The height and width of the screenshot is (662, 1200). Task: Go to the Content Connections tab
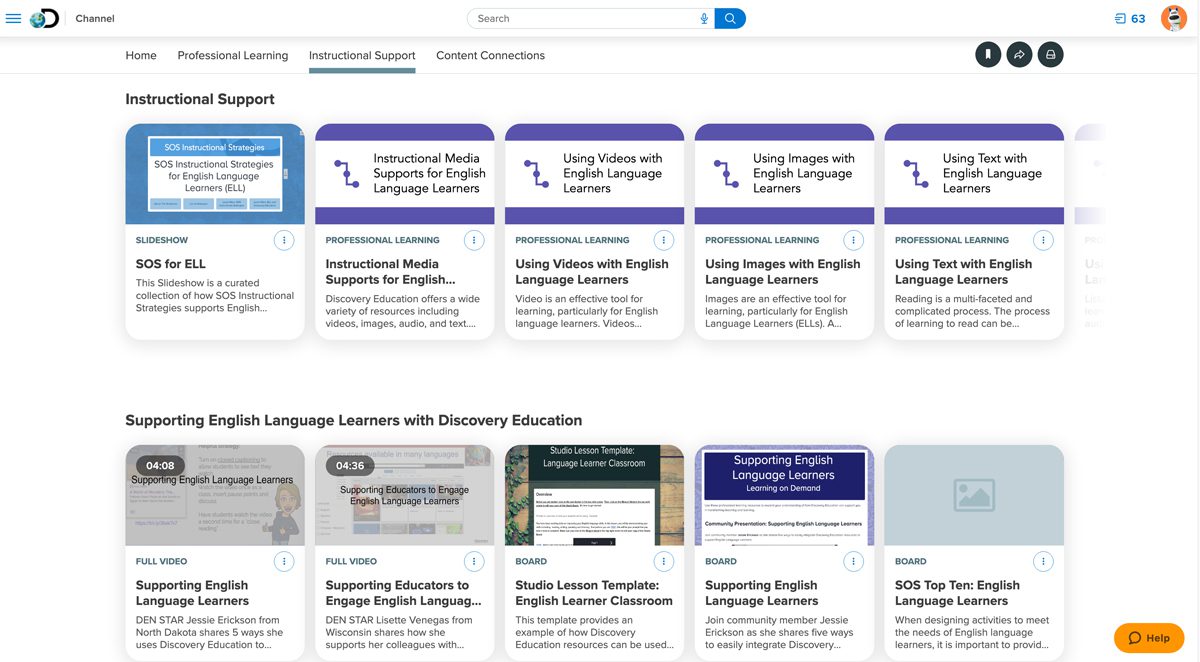pos(490,55)
